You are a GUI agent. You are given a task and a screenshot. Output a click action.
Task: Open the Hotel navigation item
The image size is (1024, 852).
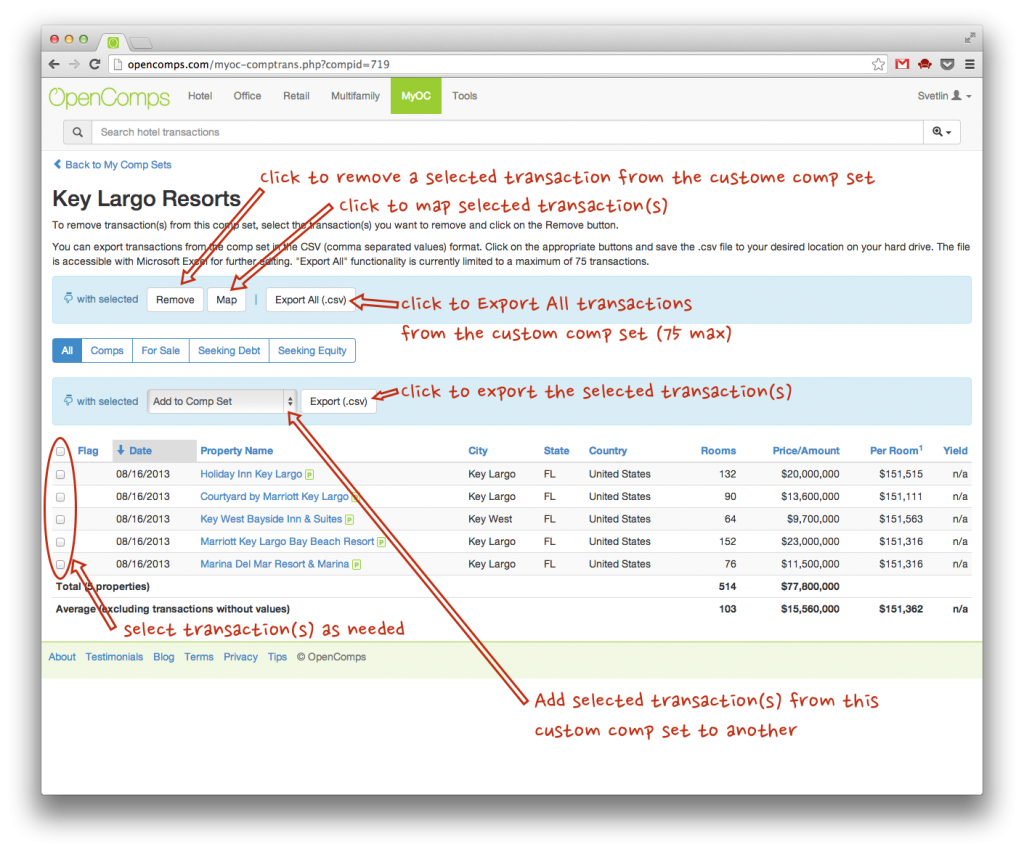click(200, 96)
